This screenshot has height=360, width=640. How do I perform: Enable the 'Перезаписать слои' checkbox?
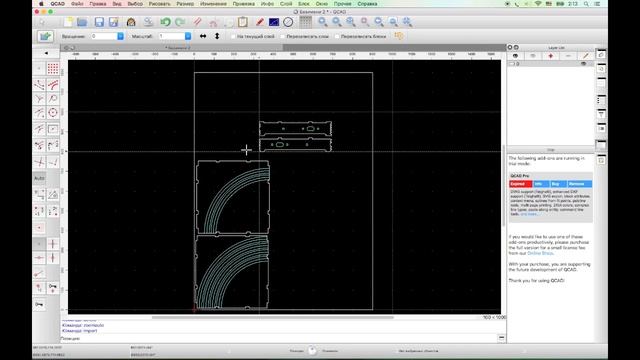pos(282,36)
